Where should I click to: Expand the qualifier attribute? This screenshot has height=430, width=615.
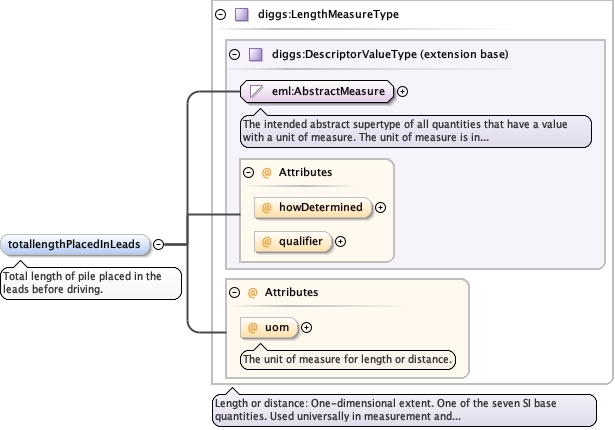340,241
